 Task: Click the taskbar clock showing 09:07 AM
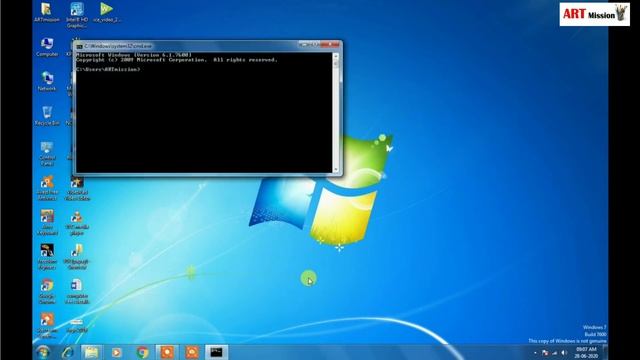point(586,353)
